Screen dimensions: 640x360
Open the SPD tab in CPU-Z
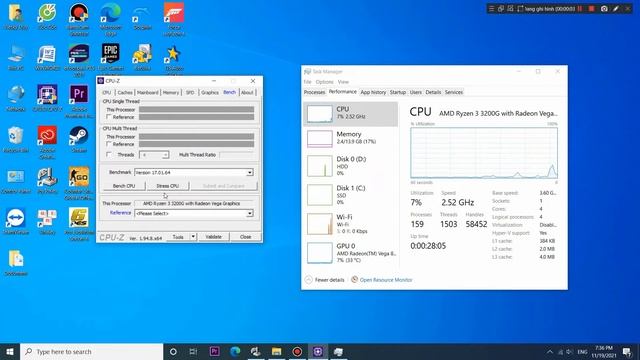190,93
